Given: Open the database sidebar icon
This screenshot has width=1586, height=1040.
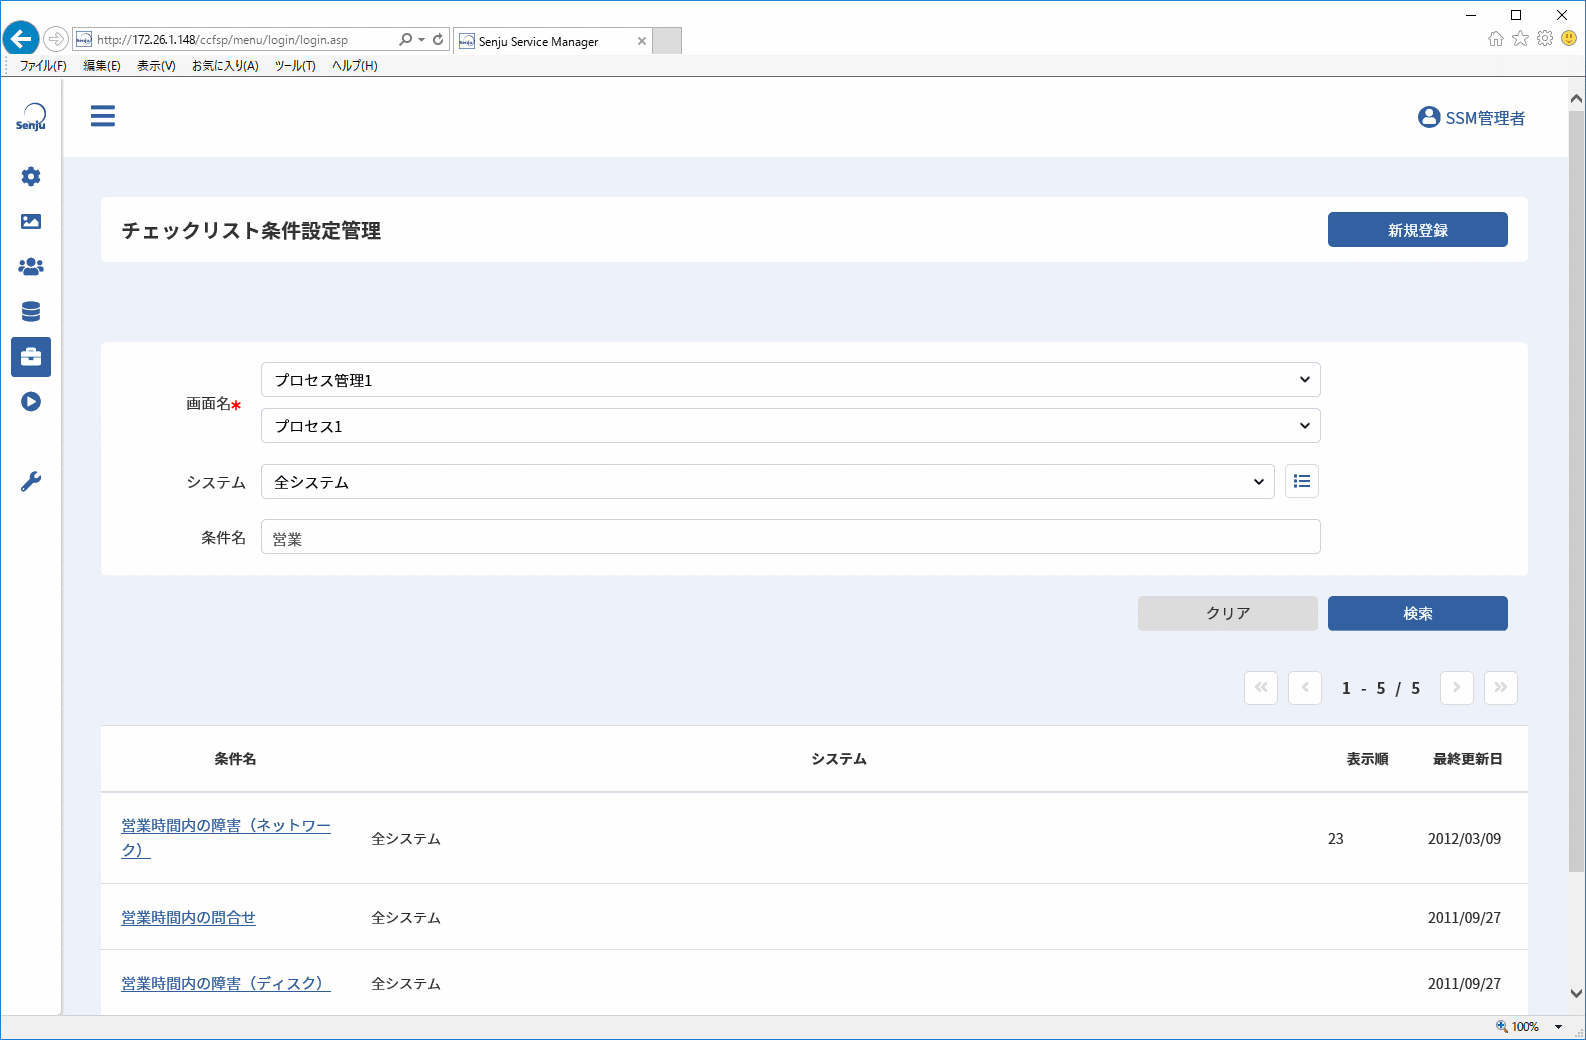Looking at the screenshot, I should [31, 312].
